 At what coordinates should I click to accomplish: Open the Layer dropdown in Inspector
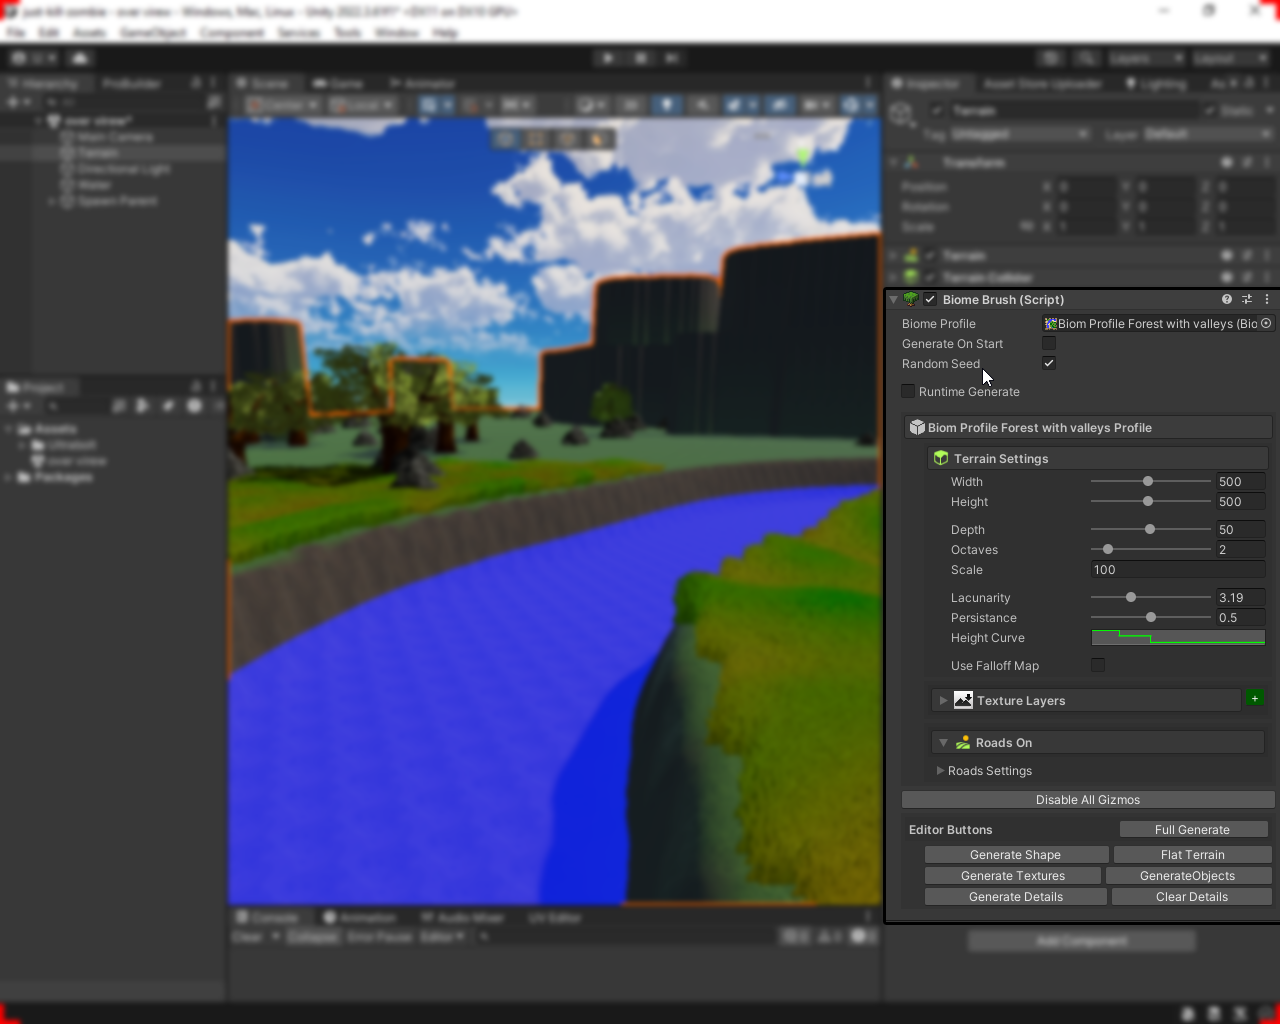tap(1207, 134)
